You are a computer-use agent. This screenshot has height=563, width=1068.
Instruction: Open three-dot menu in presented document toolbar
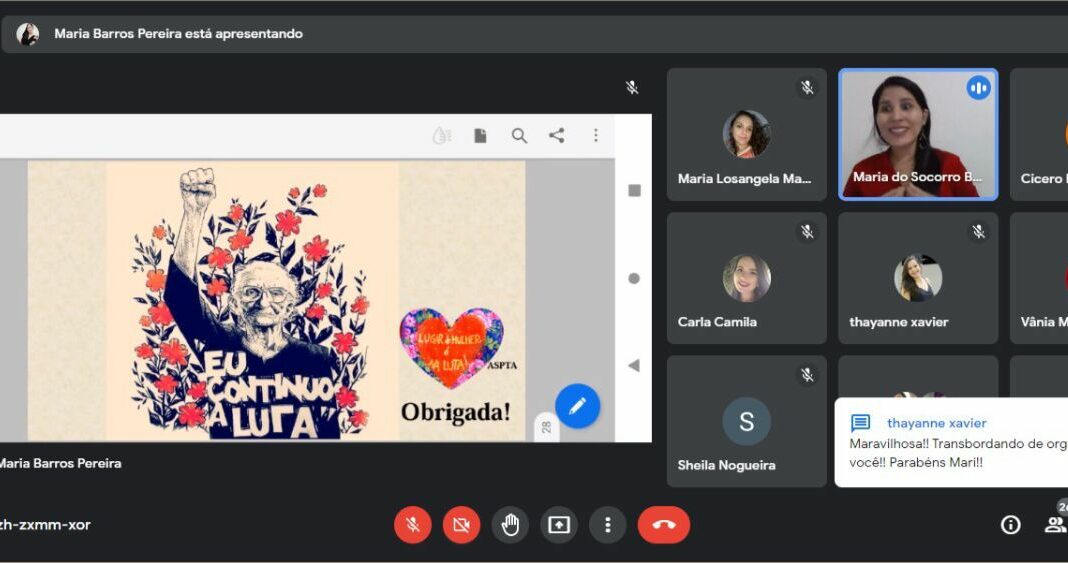[595, 135]
